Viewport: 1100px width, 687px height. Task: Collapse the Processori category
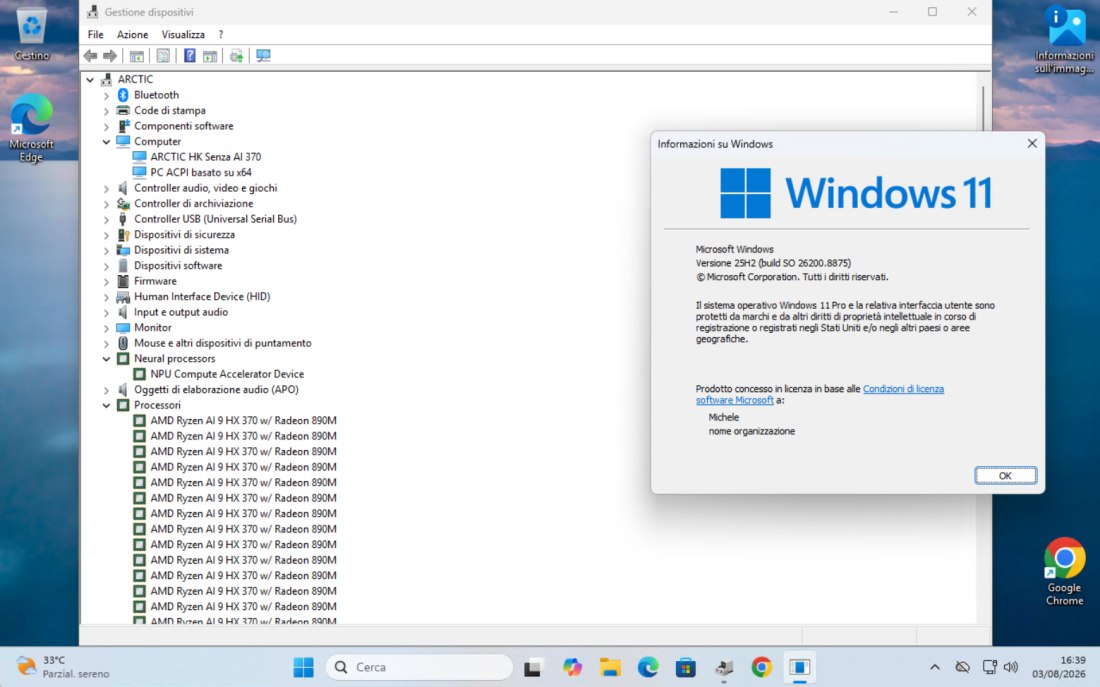[106, 405]
